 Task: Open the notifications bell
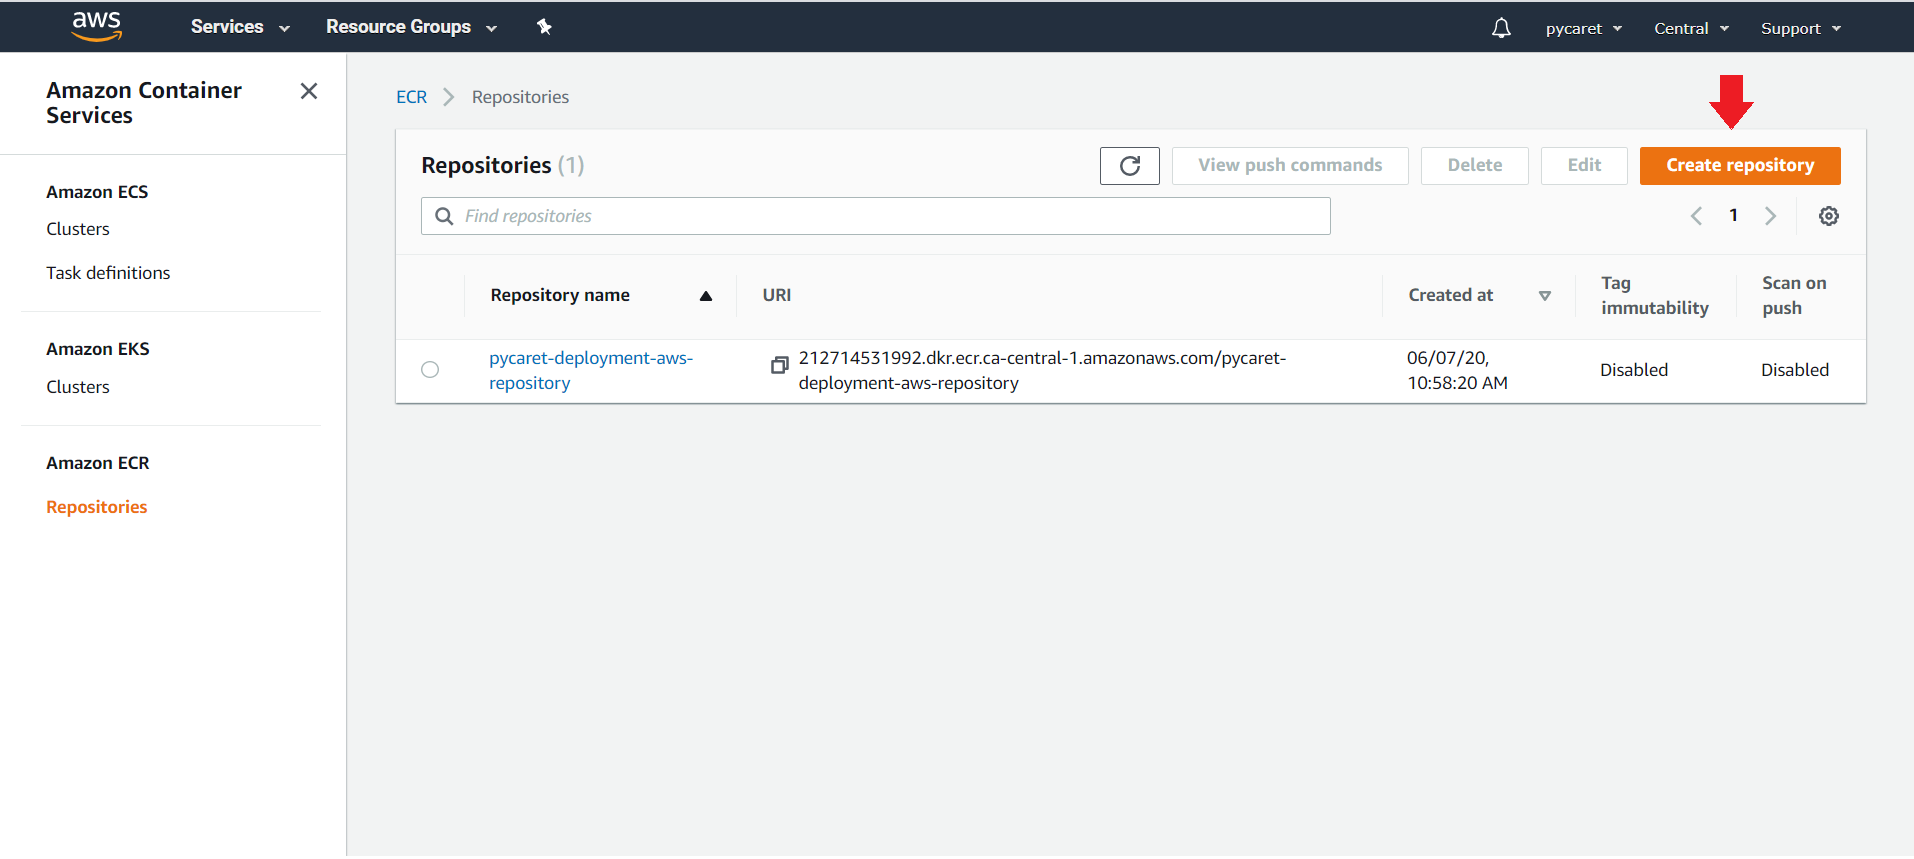tap(1500, 28)
